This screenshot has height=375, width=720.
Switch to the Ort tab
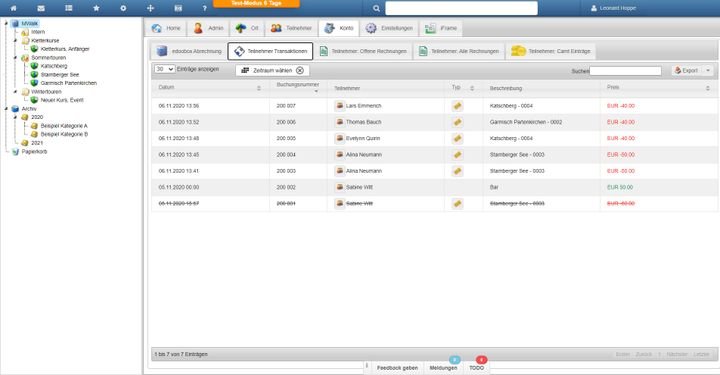pyautogui.click(x=247, y=28)
